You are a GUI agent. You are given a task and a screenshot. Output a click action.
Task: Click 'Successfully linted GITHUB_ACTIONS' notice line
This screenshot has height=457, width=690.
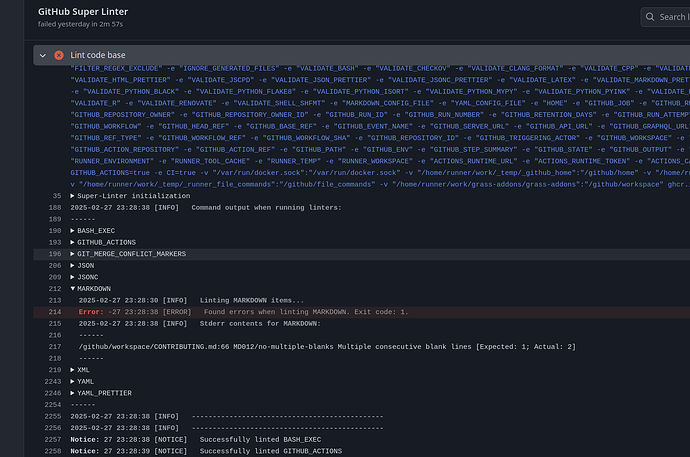[206, 451]
